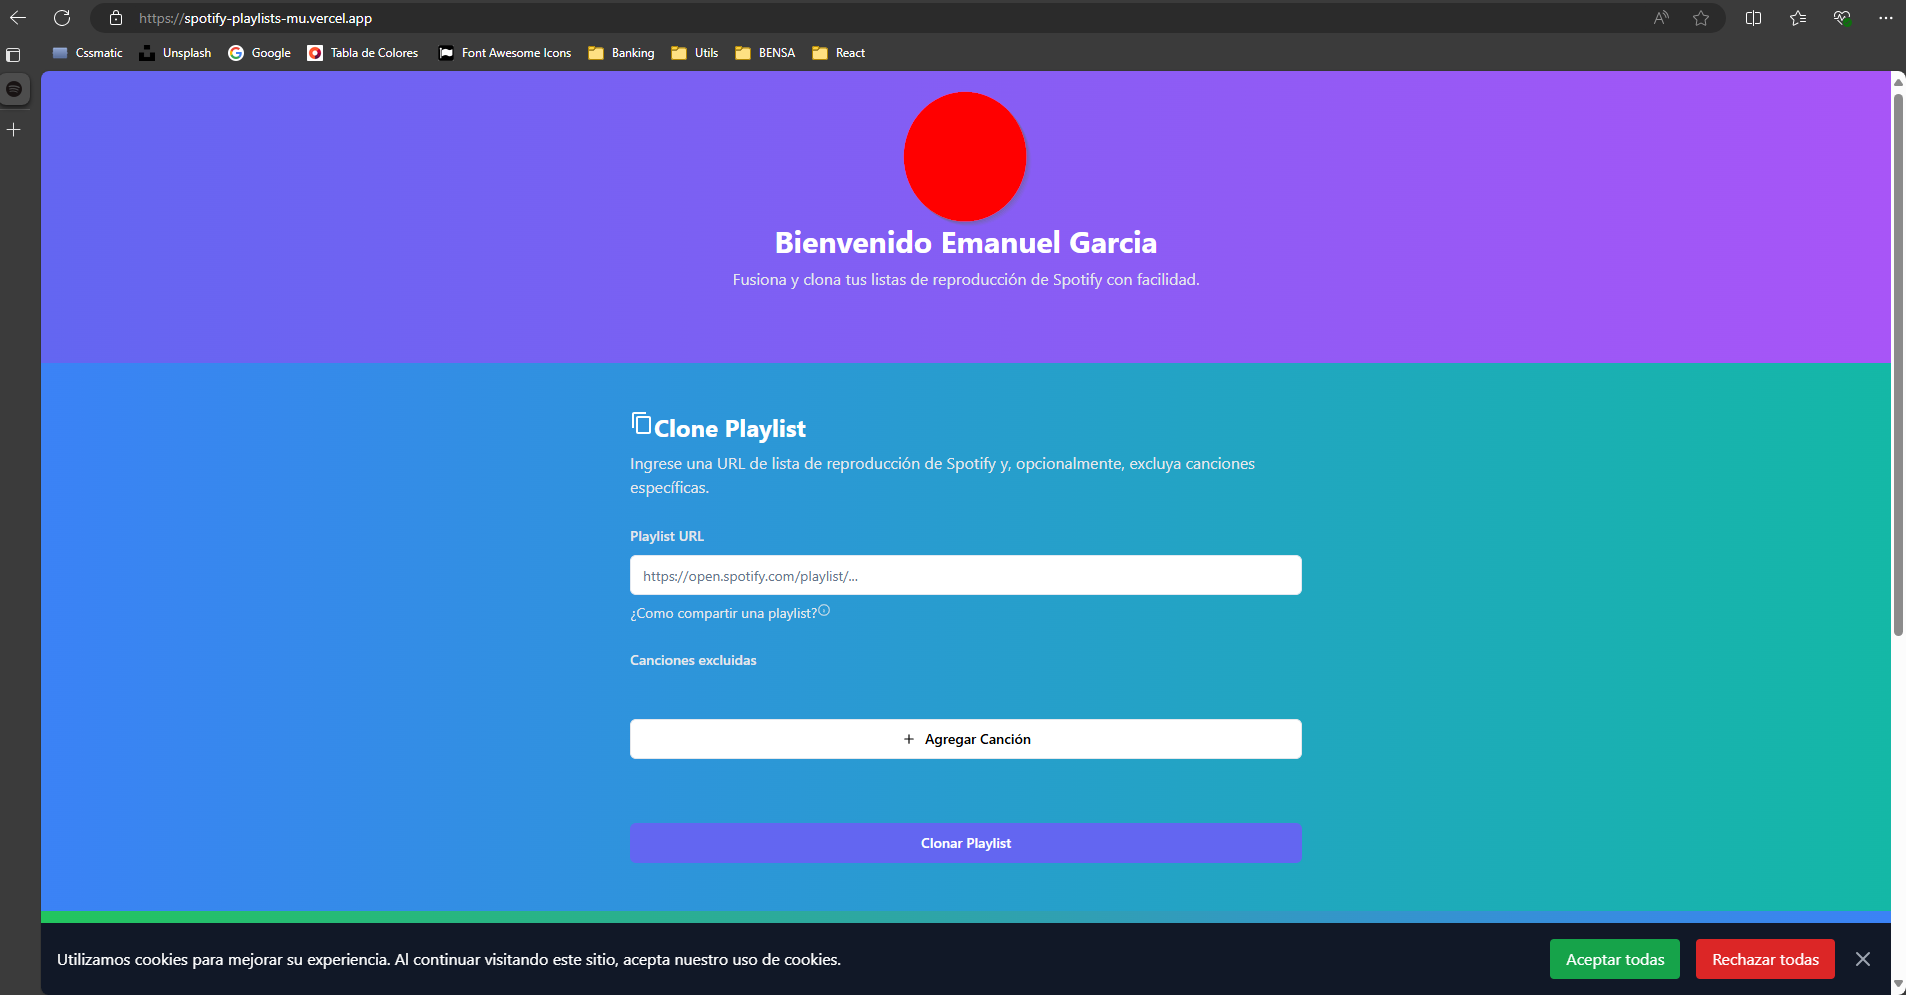
Task: Expand the Utils bookmarks folder
Action: 695,53
